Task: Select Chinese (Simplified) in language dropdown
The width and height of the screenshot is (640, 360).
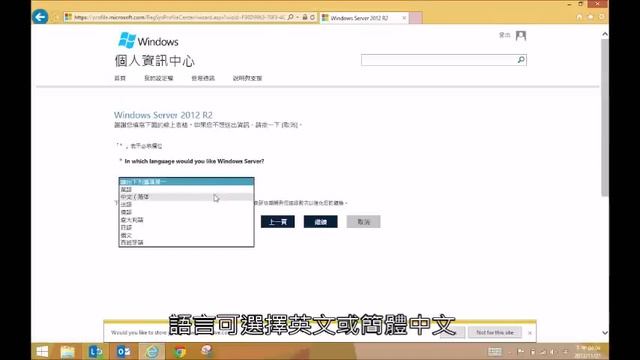Action: pyautogui.click(x=187, y=197)
